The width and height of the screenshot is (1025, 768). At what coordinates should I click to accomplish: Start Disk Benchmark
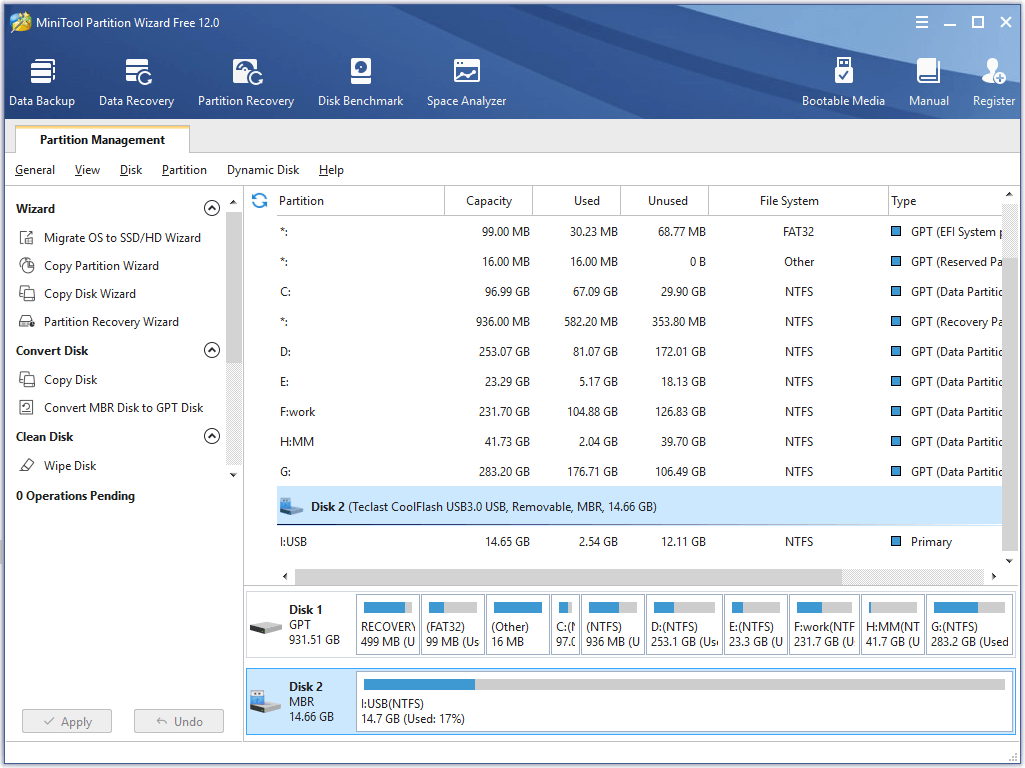pos(360,82)
